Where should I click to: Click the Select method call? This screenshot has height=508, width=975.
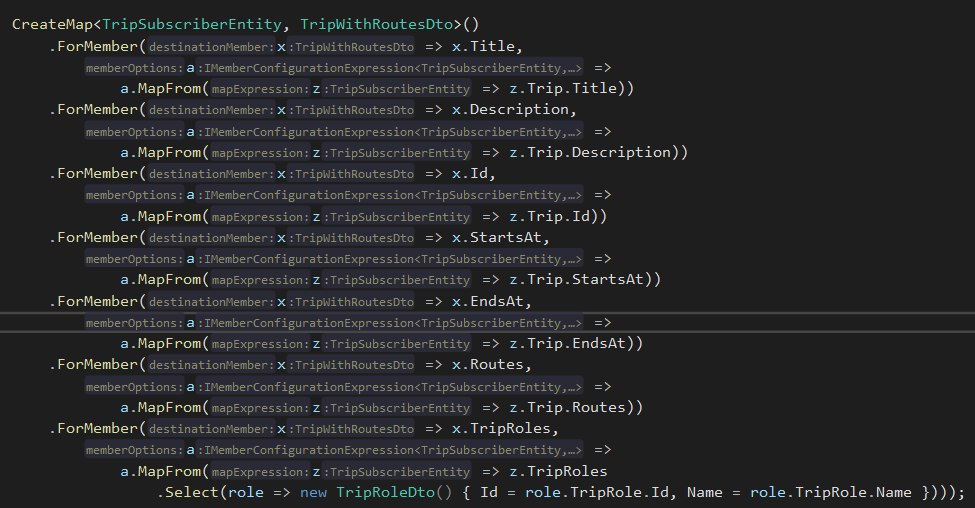[192, 492]
